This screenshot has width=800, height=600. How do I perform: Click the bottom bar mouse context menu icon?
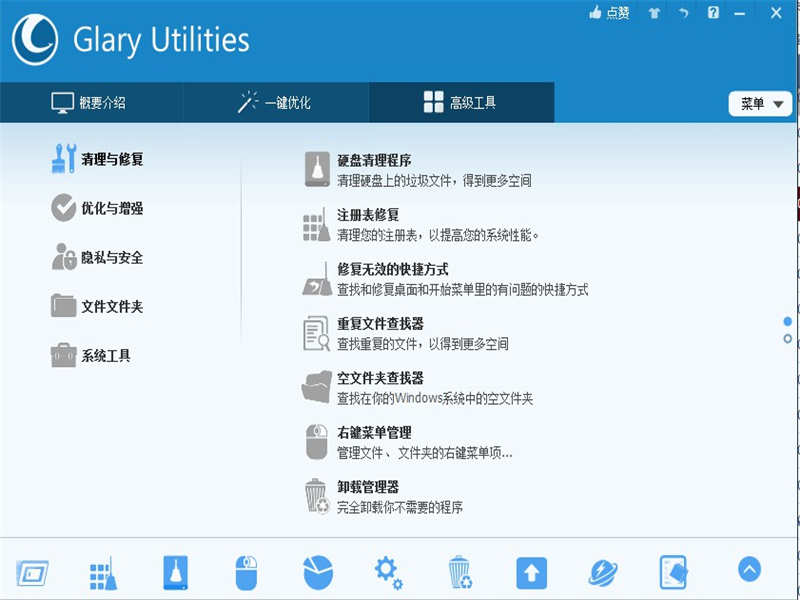246,573
